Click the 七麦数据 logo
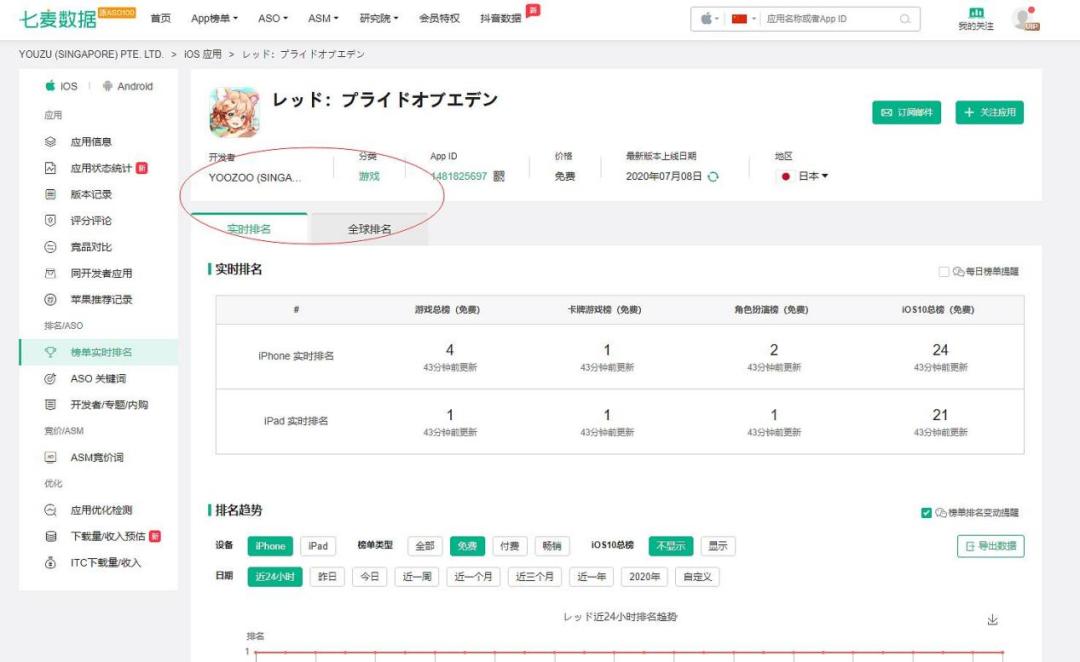Screen dimensions: 1080x662 [59, 19]
